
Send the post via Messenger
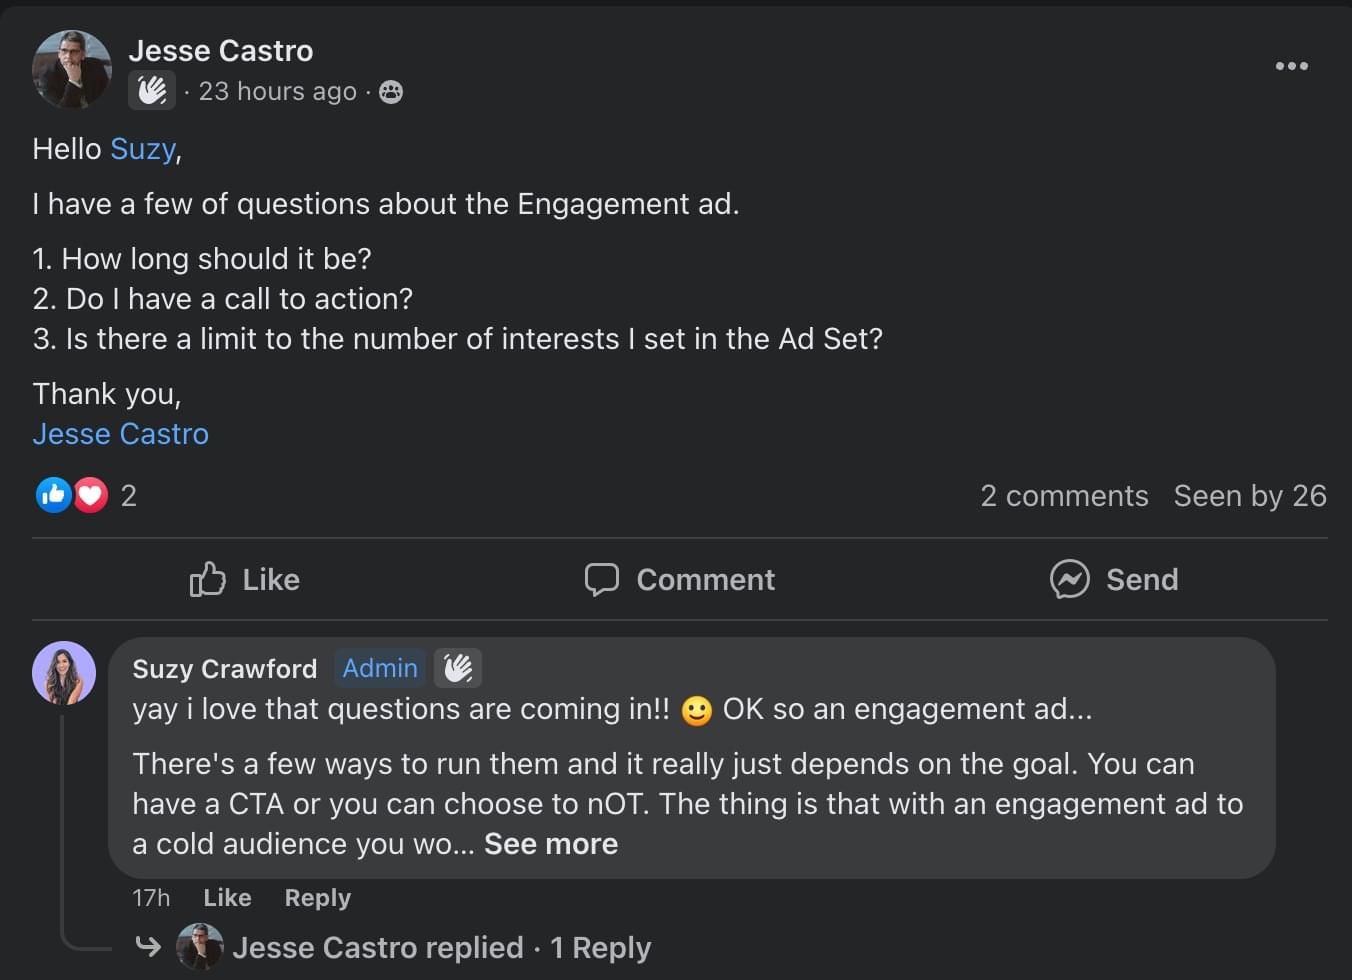(x=1114, y=579)
